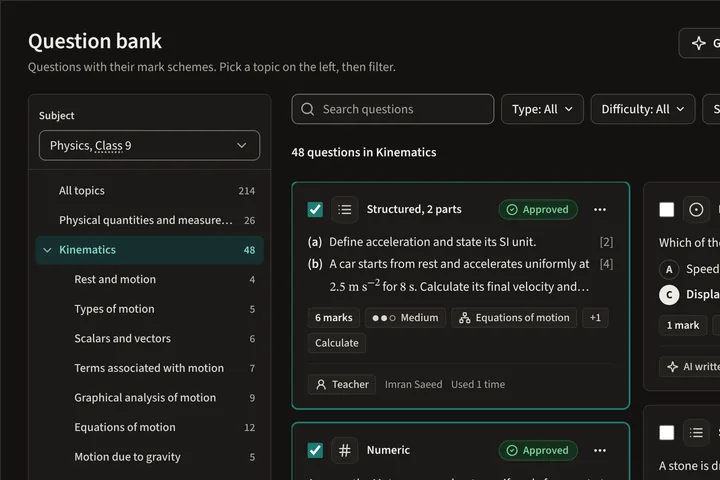Open three-dot menu on Structured question card
Viewport: 720px width, 480px height.
tap(600, 209)
